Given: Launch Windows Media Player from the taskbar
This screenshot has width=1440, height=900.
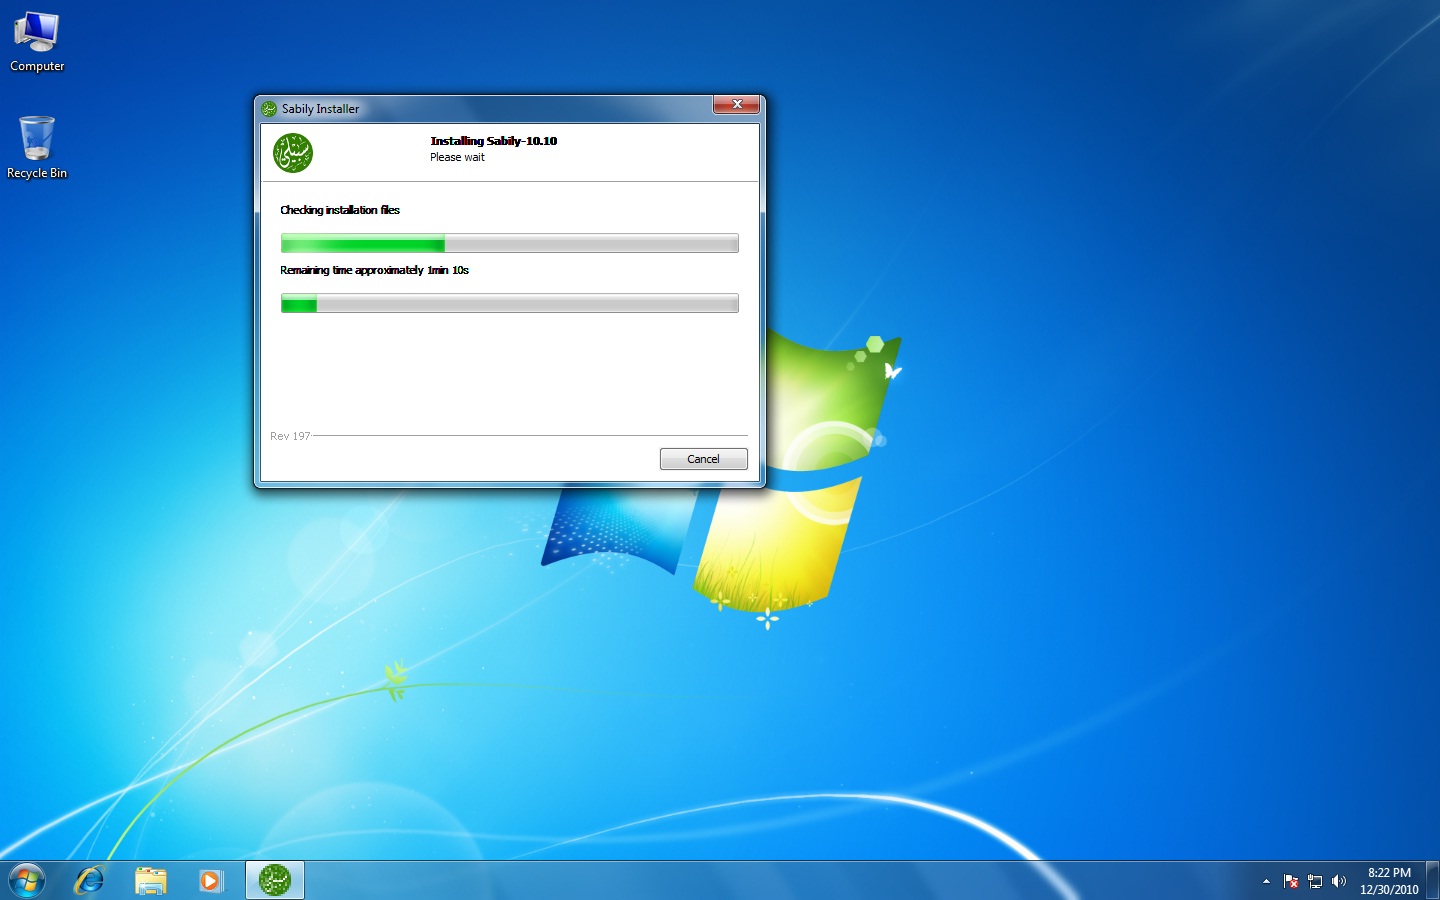Looking at the screenshot, I should tap(211, 880).
